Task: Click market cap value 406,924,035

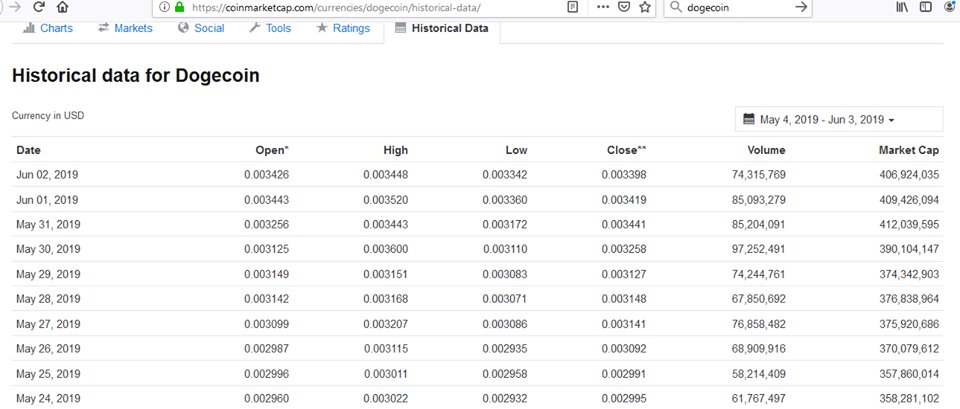Action: click(908, 175)
